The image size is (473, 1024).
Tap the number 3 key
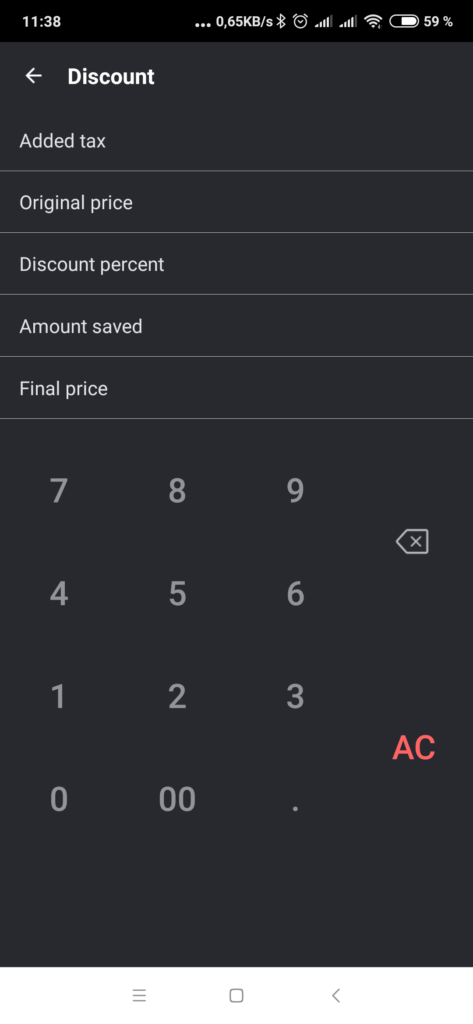point(295,696)
